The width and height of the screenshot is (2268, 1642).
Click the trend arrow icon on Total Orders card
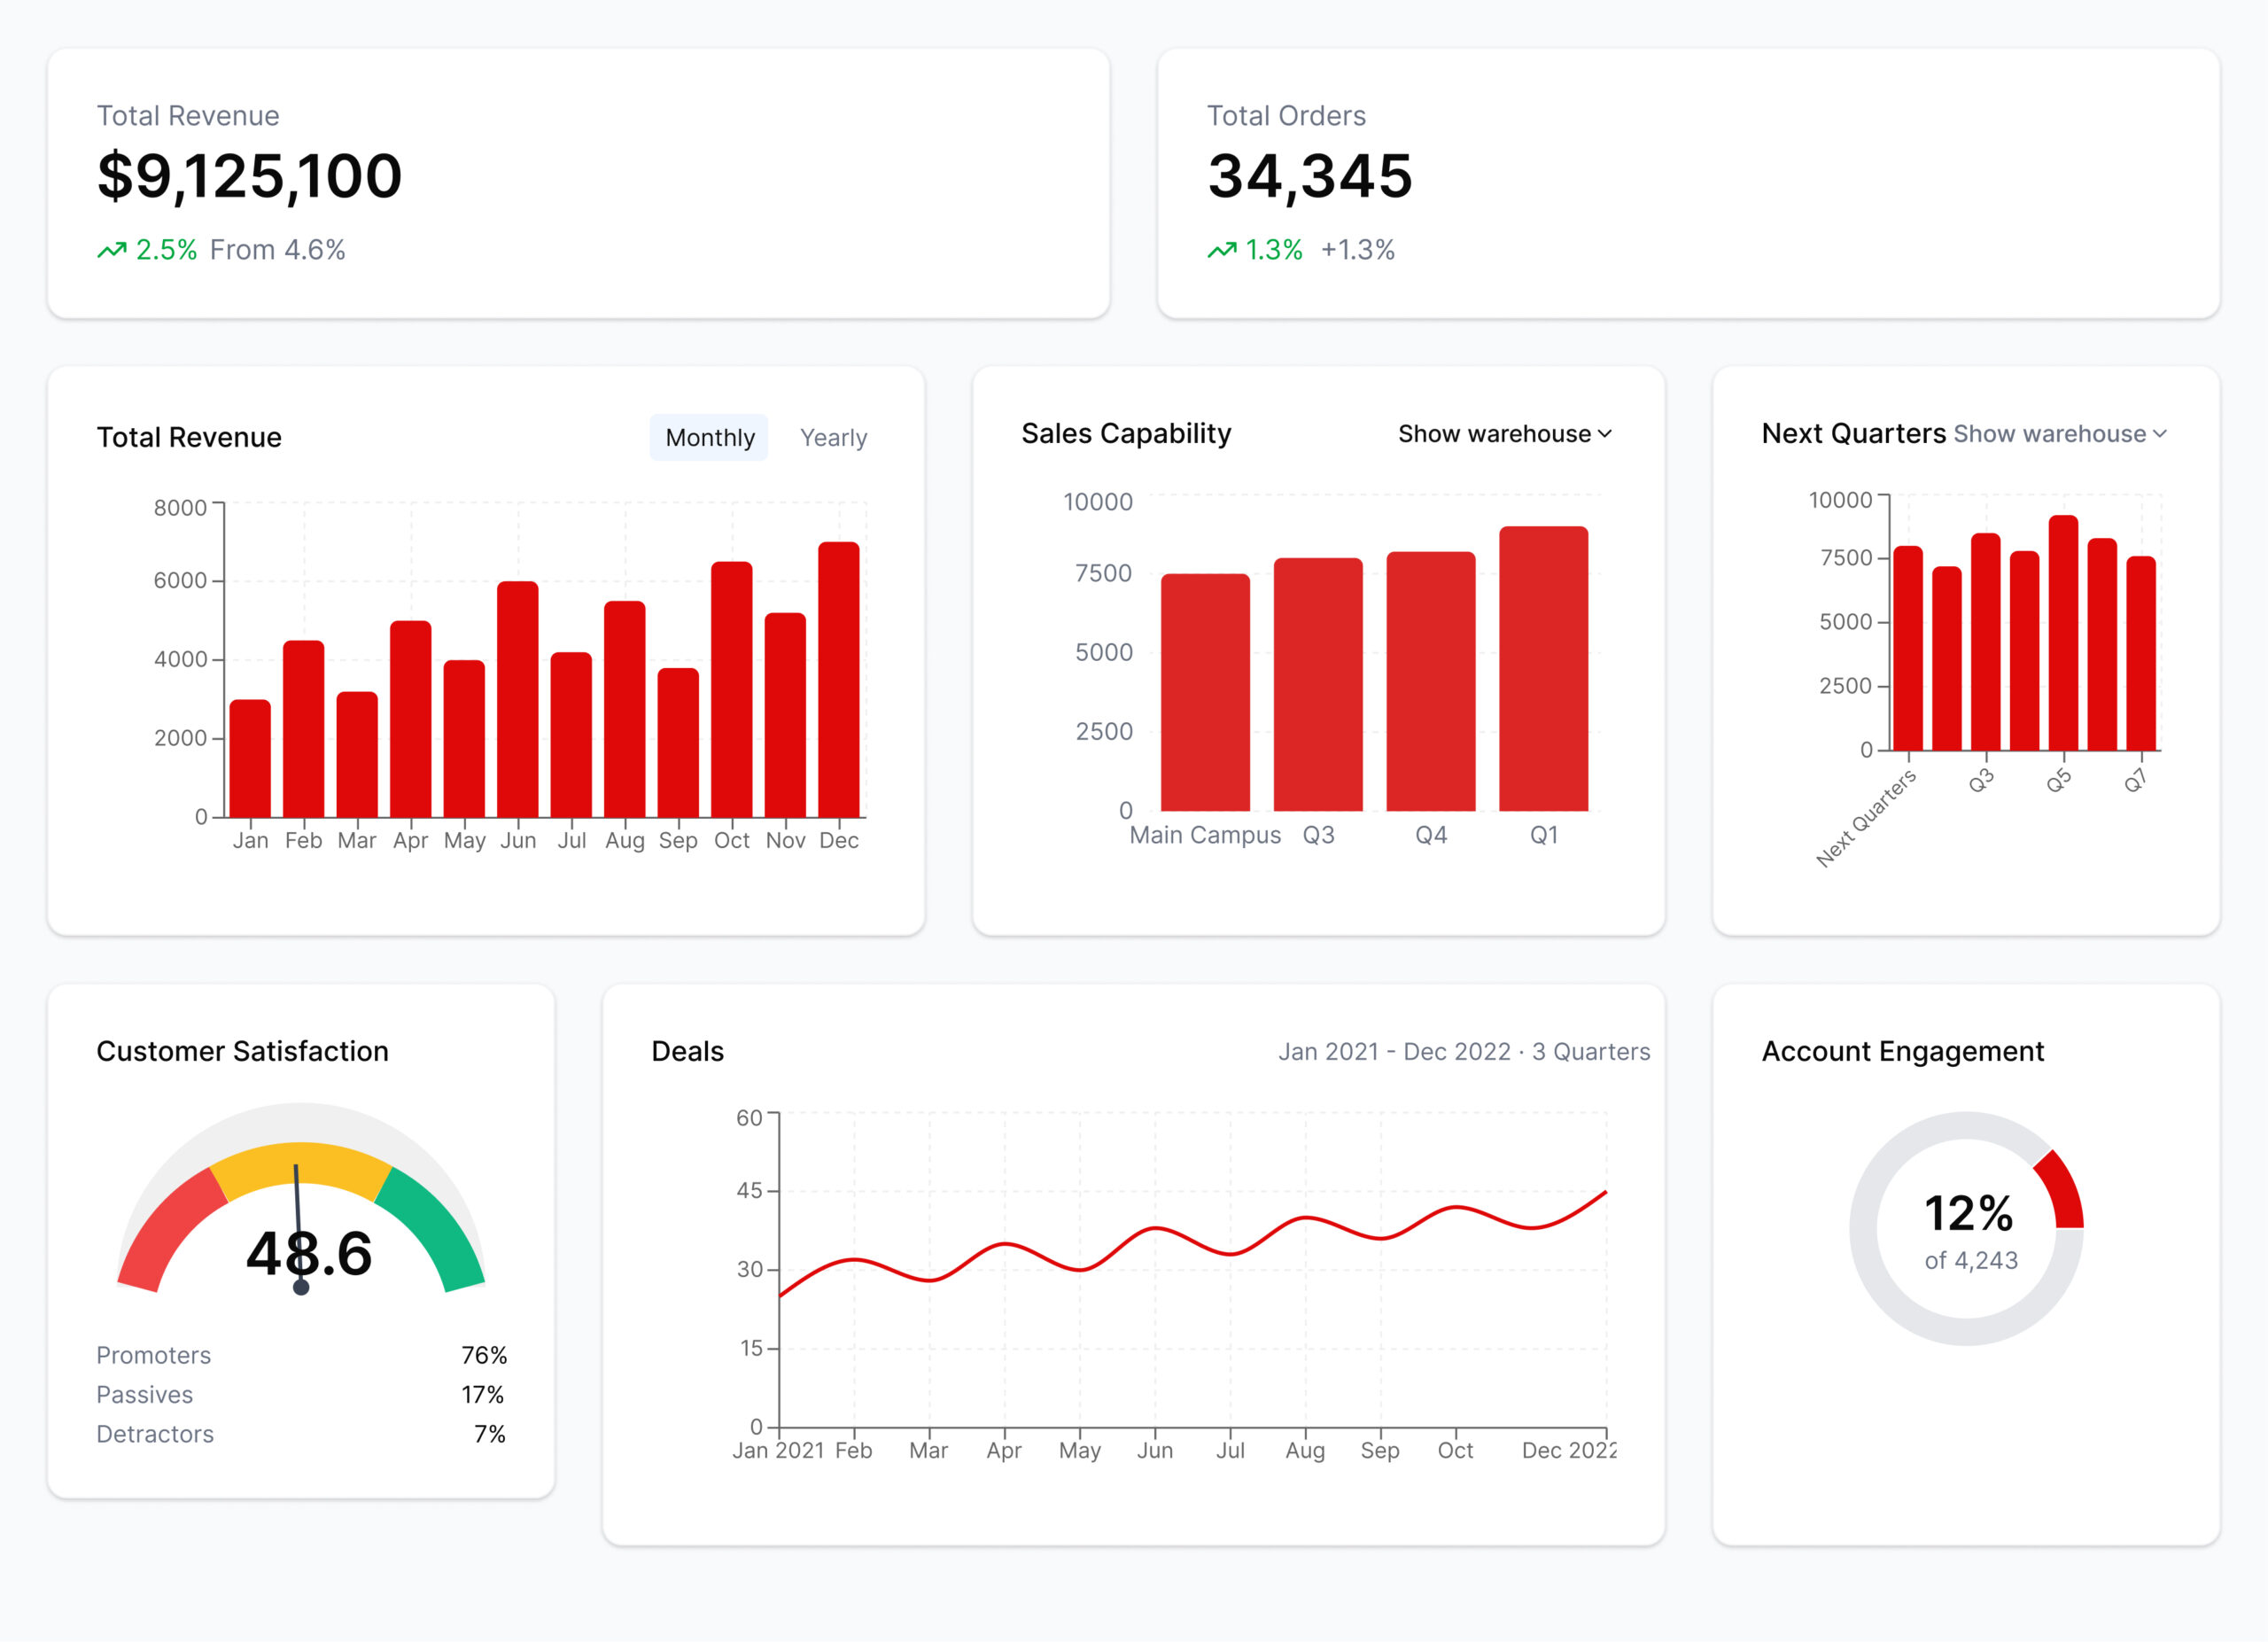[x=1223, y=248]
